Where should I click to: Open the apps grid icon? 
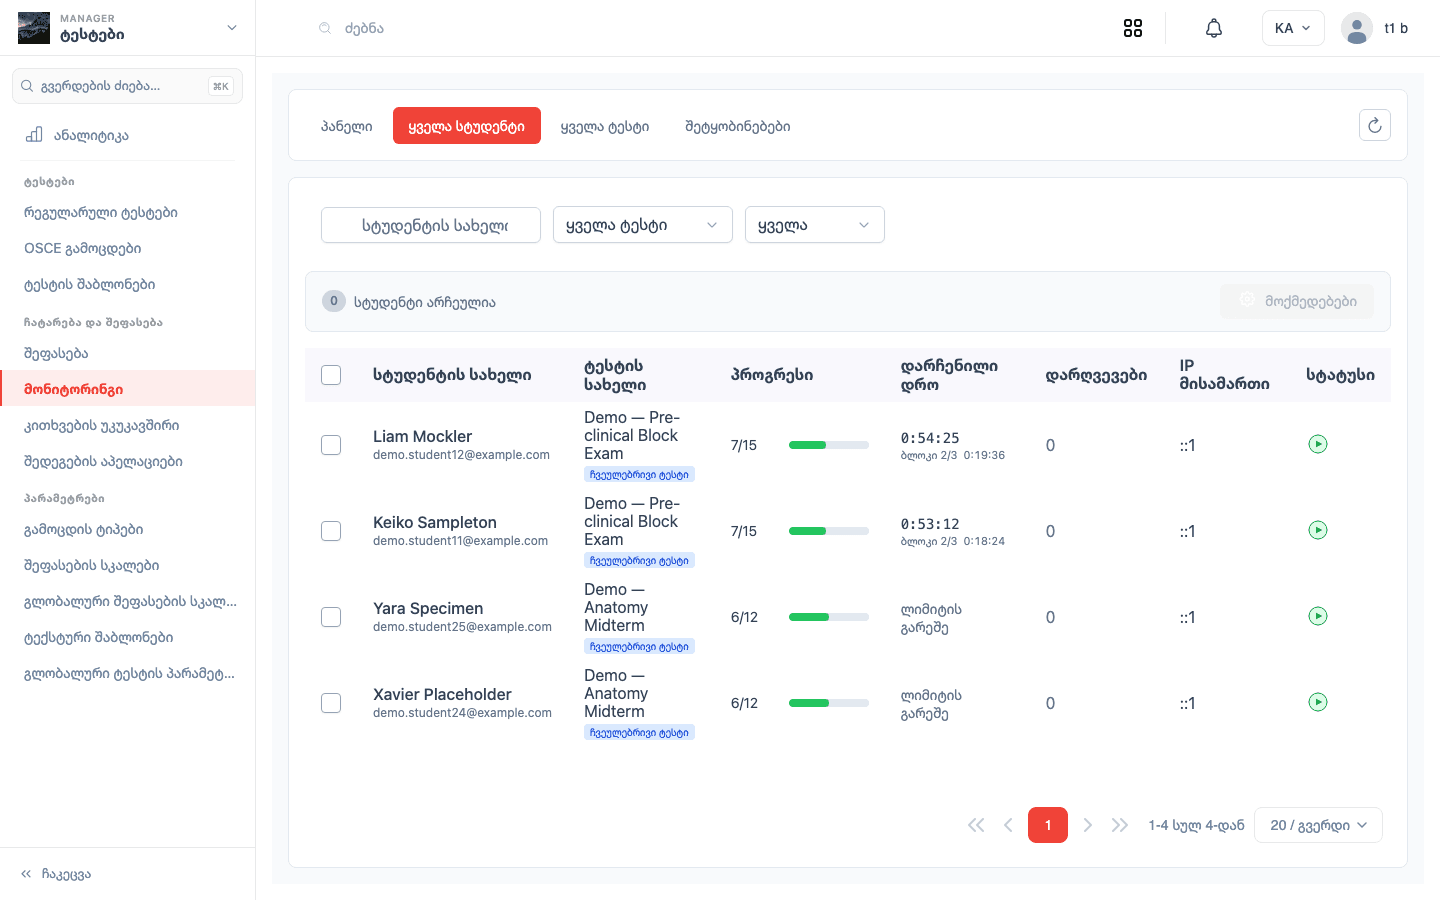click(1133, 28)
